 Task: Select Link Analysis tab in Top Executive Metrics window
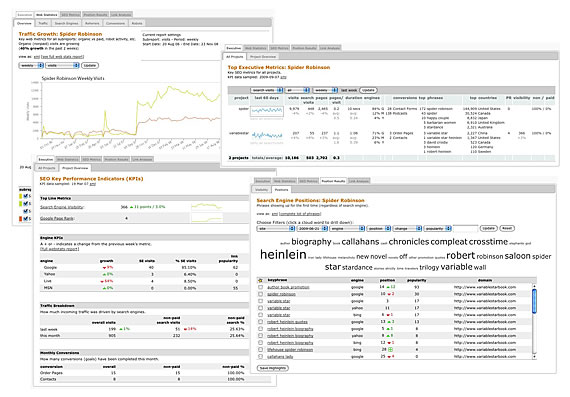pyautogui.click(x=330, y=48)
